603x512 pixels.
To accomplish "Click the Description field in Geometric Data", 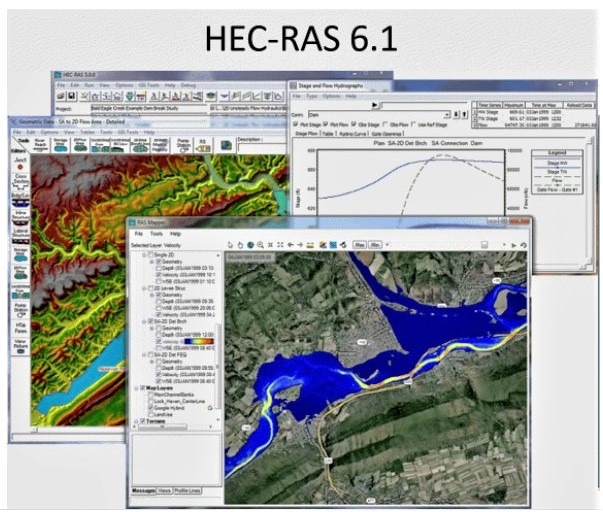I will pos(262,148).
